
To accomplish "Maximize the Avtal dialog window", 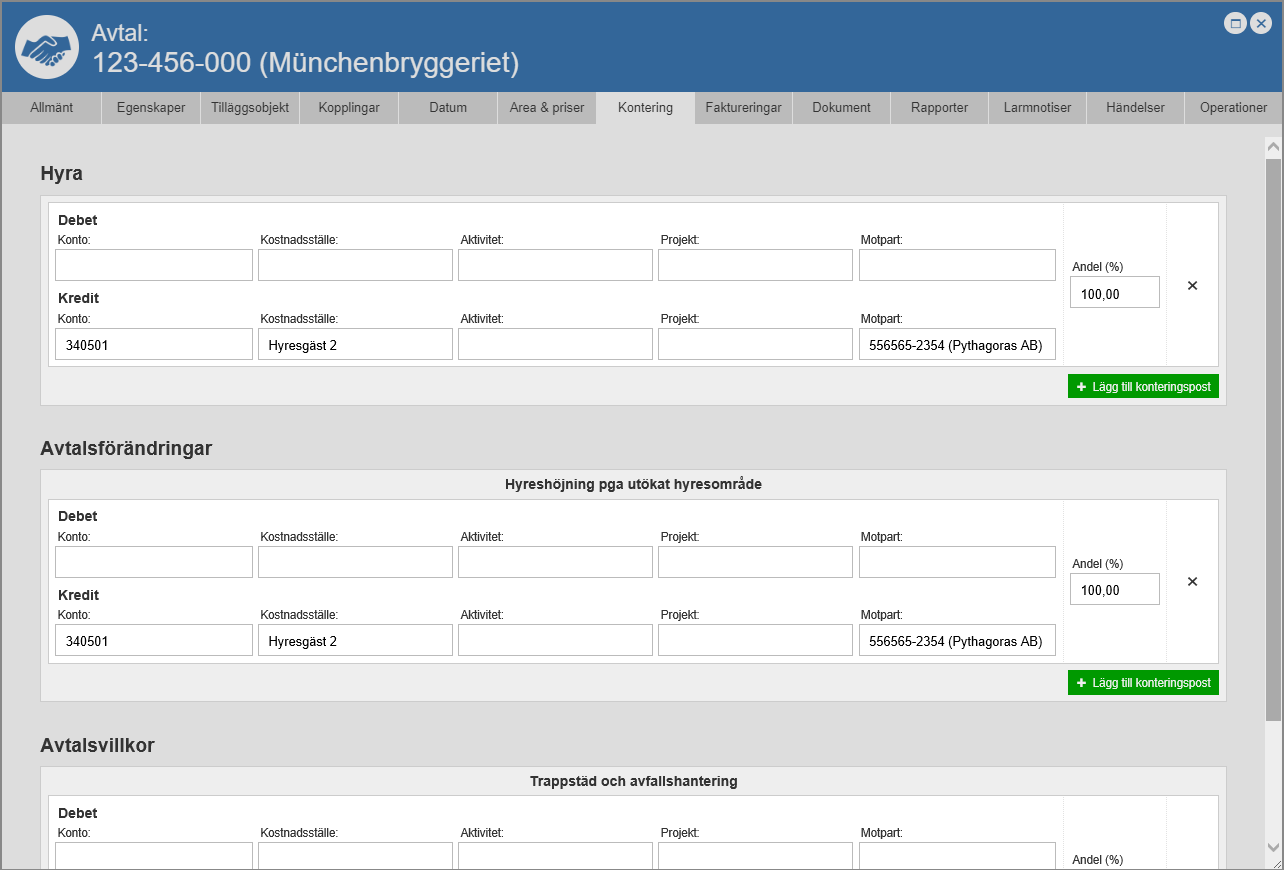I will pos(1235,24).
